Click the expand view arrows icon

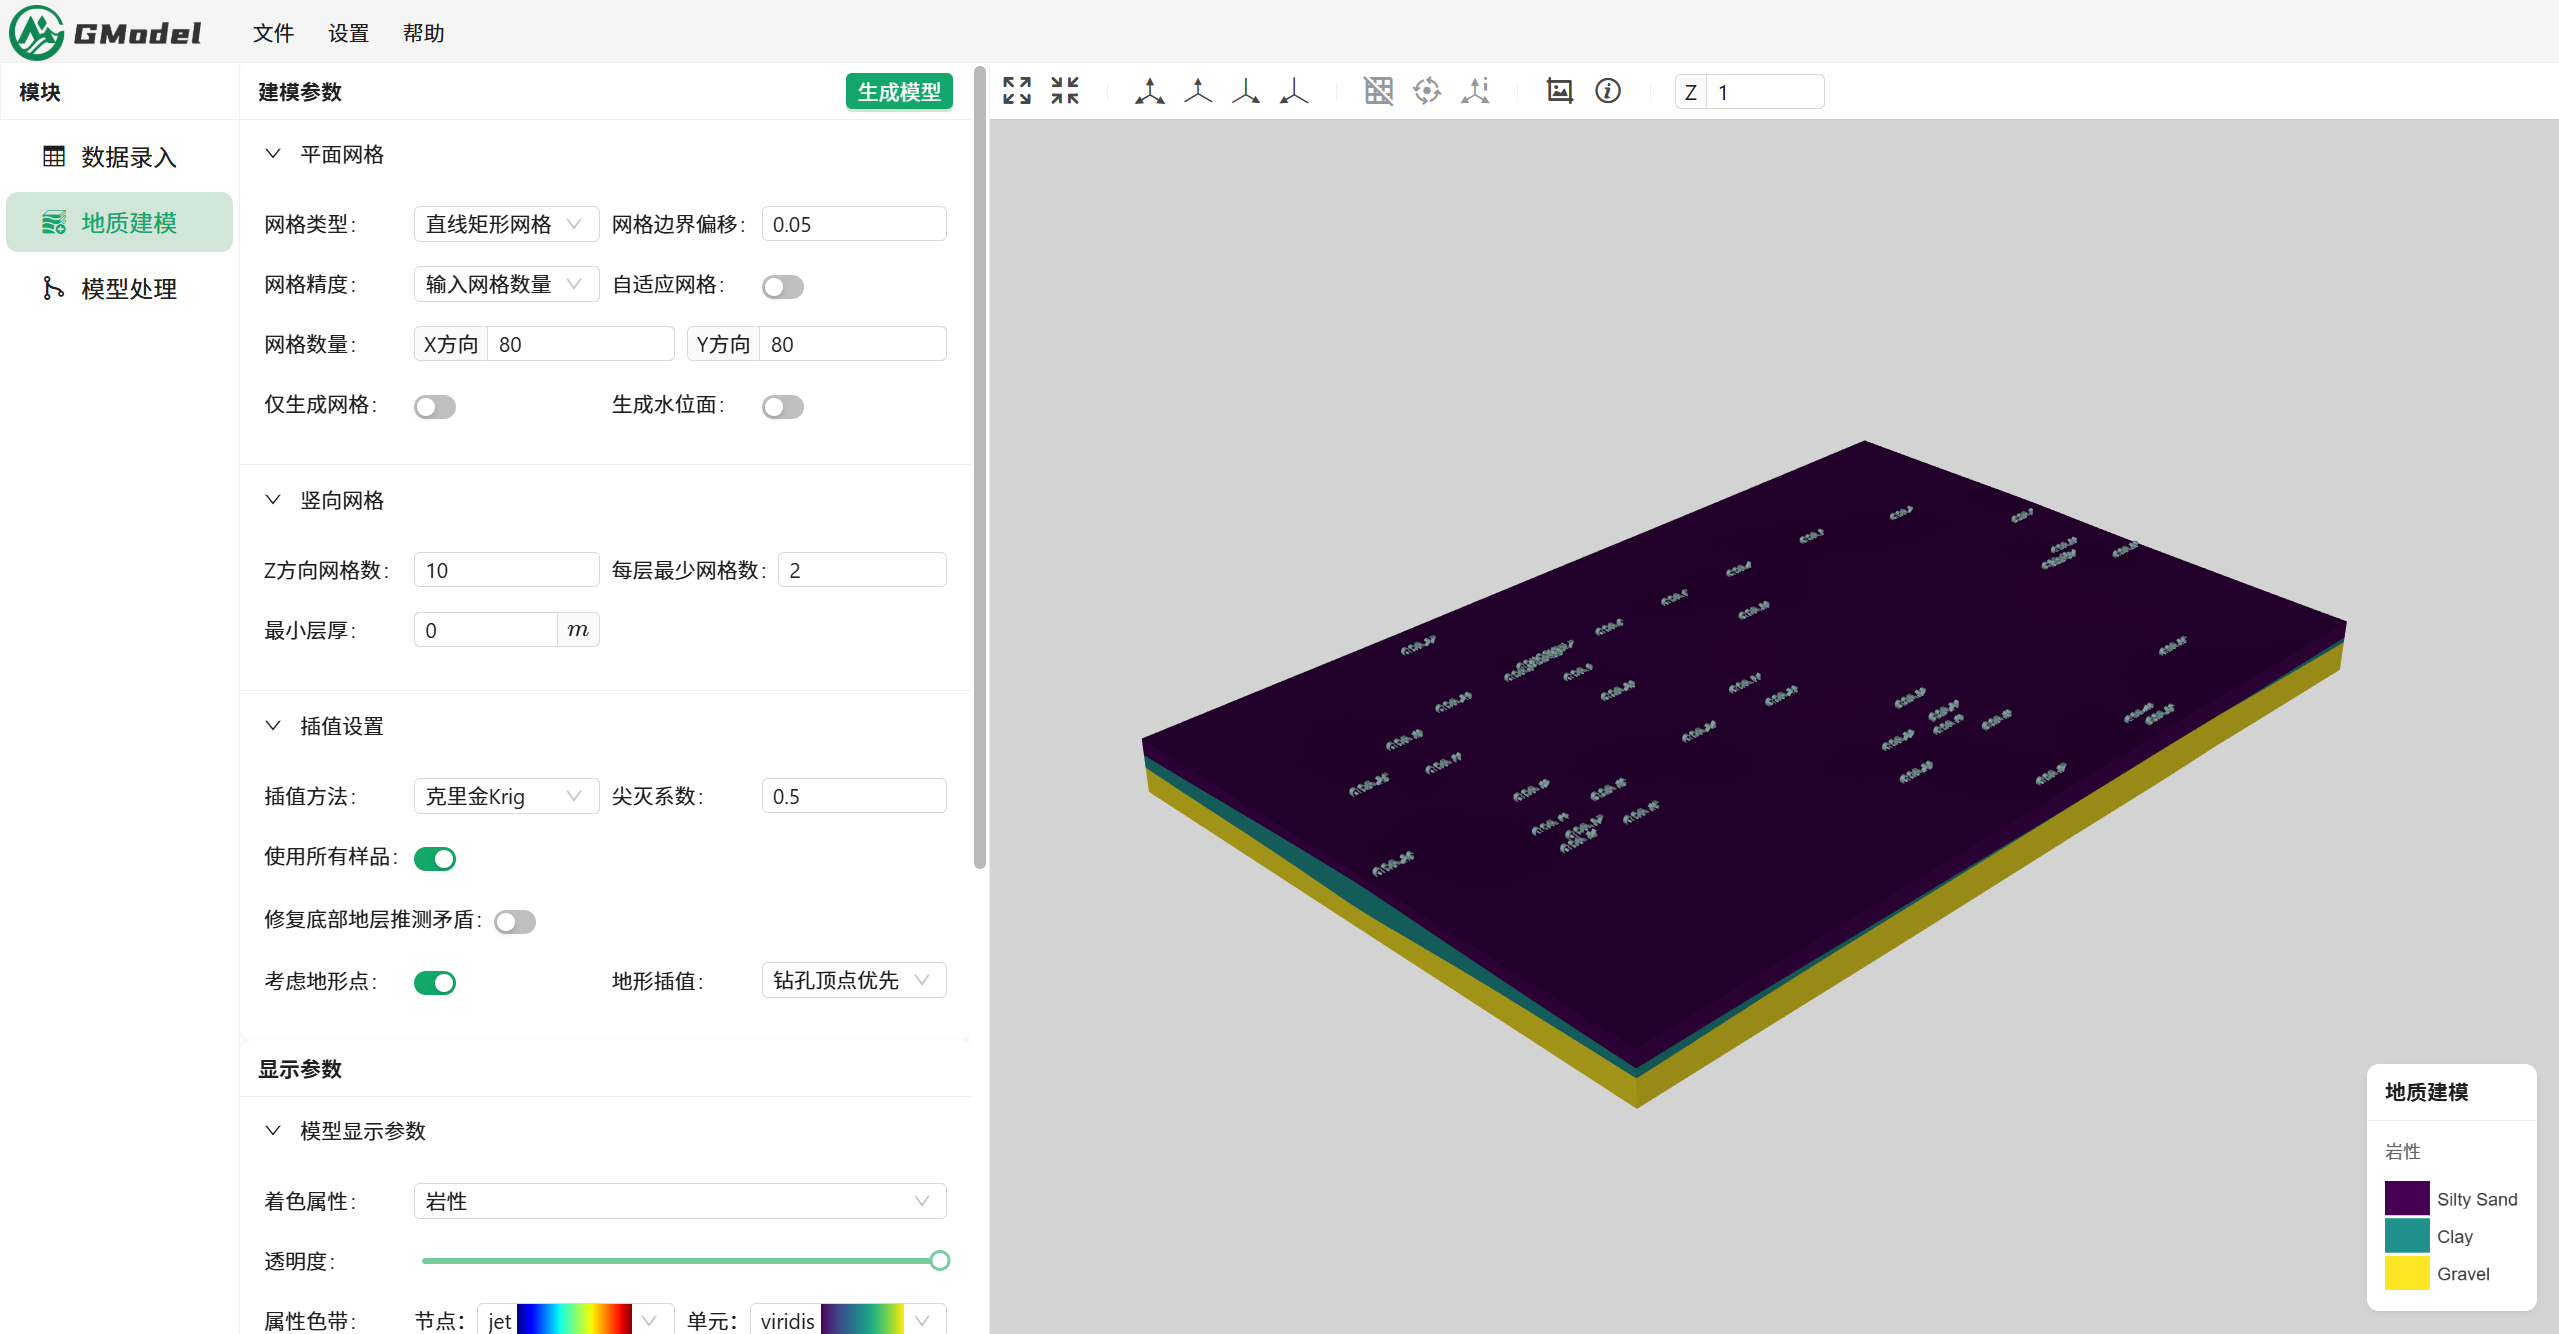1016,91
